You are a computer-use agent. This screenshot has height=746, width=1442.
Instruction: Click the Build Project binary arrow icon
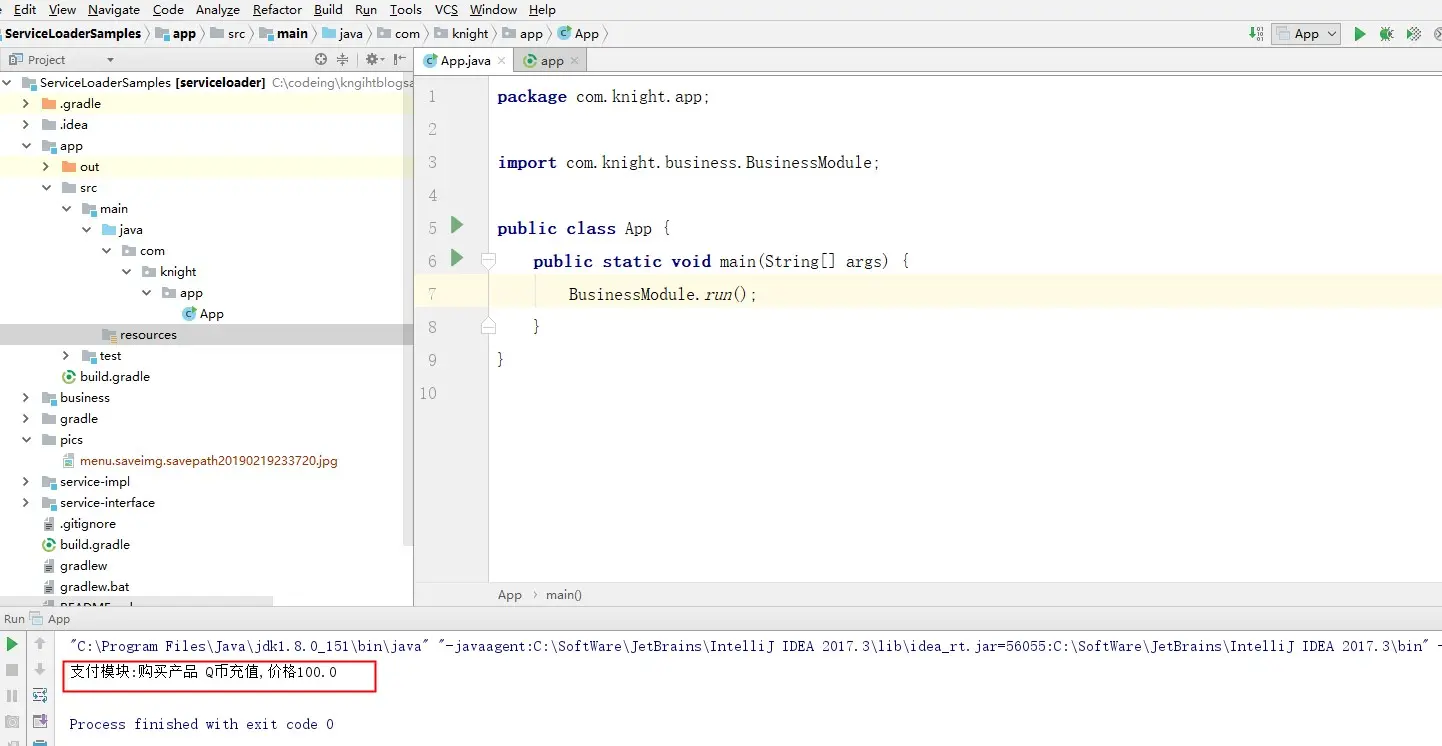pyautogui.click(x=1256, y=34)
